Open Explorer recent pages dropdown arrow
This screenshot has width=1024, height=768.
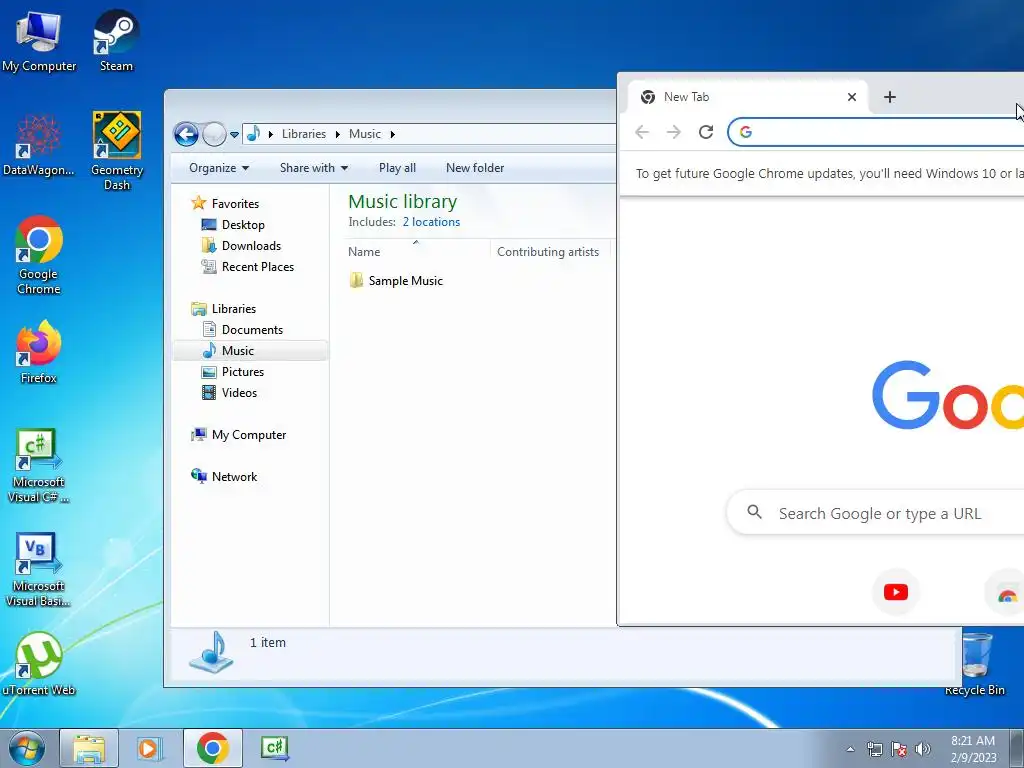(234, 135)
